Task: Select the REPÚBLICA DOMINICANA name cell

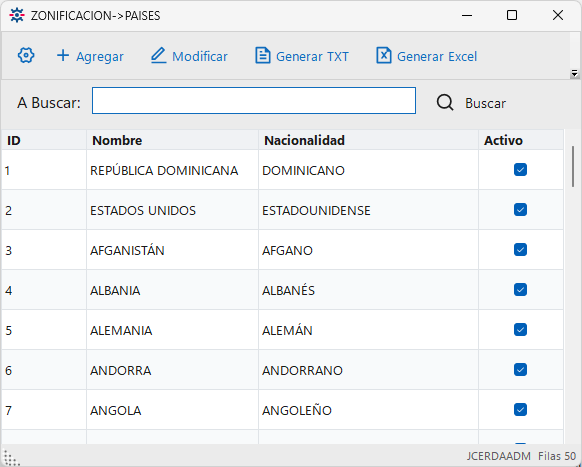Action: click(x=173, y=170)
